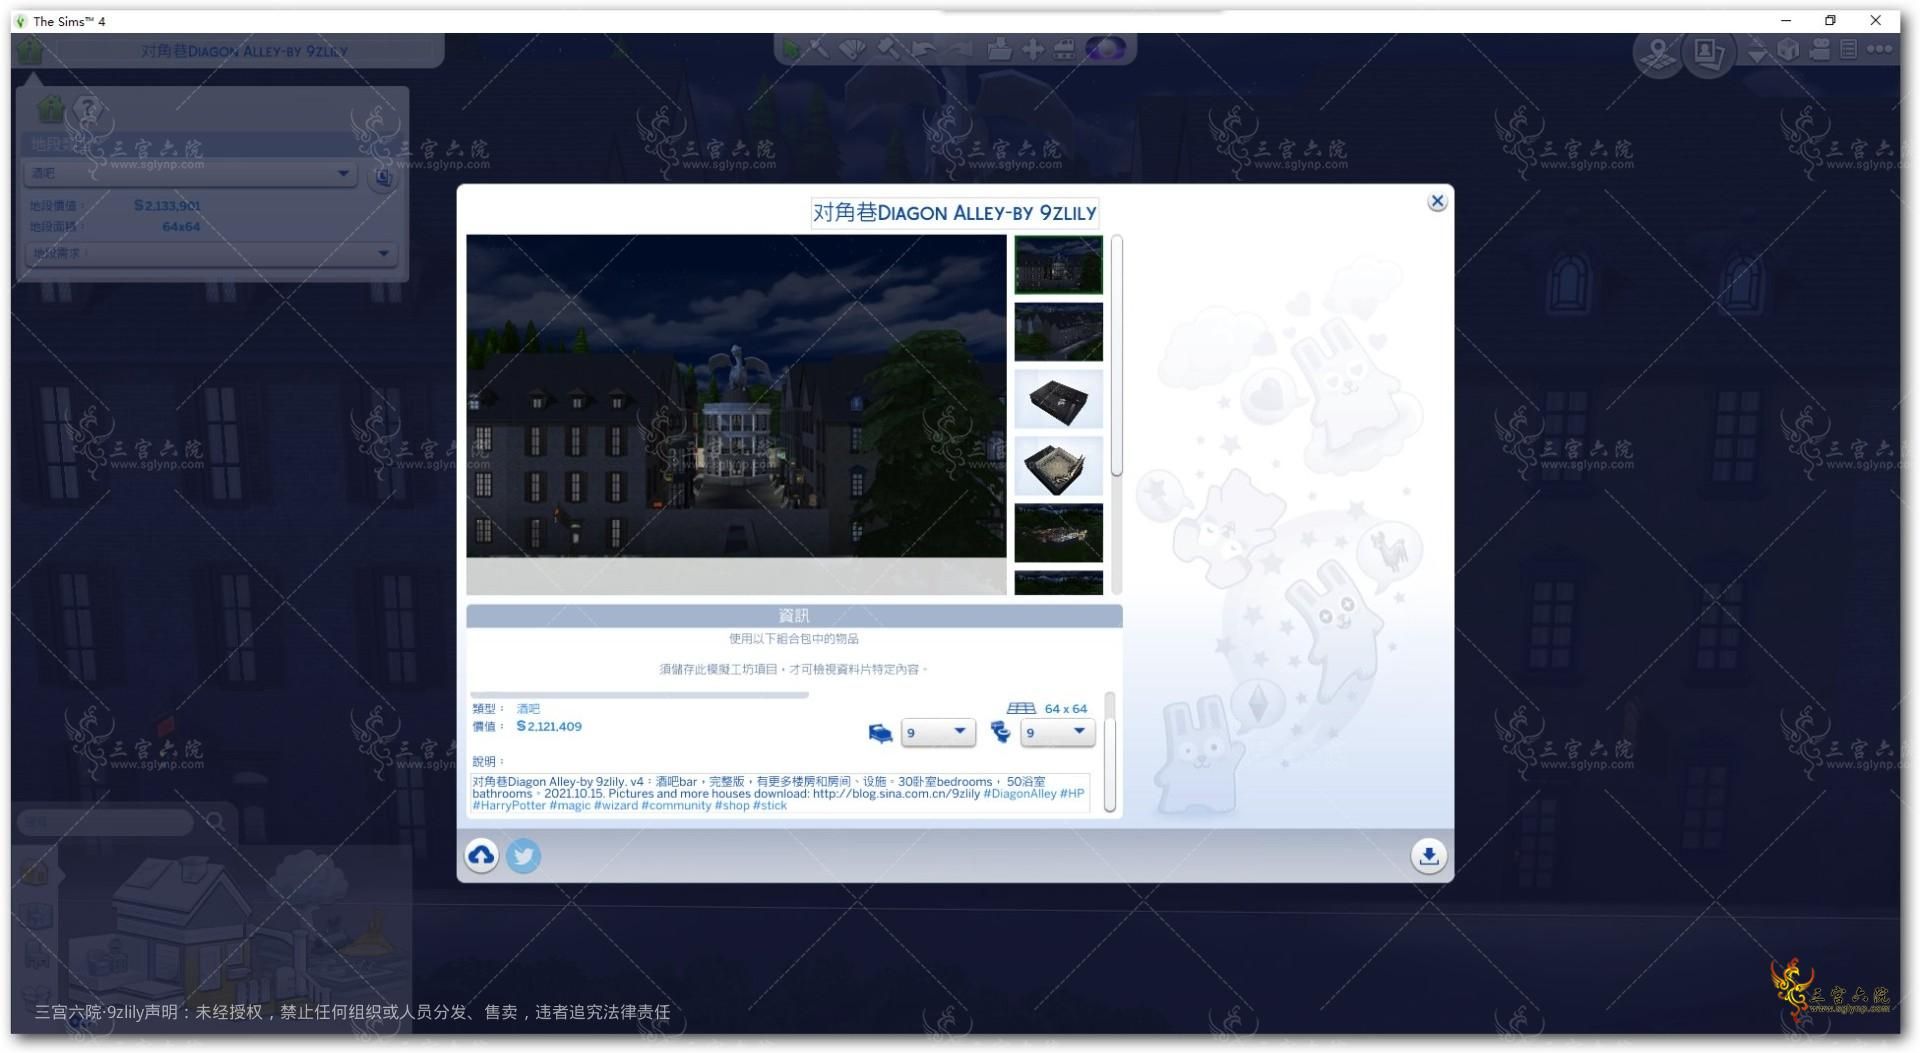This screenshot has height=1053, width=1920.
Task: Click green house info icon in lot panel
Action: 50,108
